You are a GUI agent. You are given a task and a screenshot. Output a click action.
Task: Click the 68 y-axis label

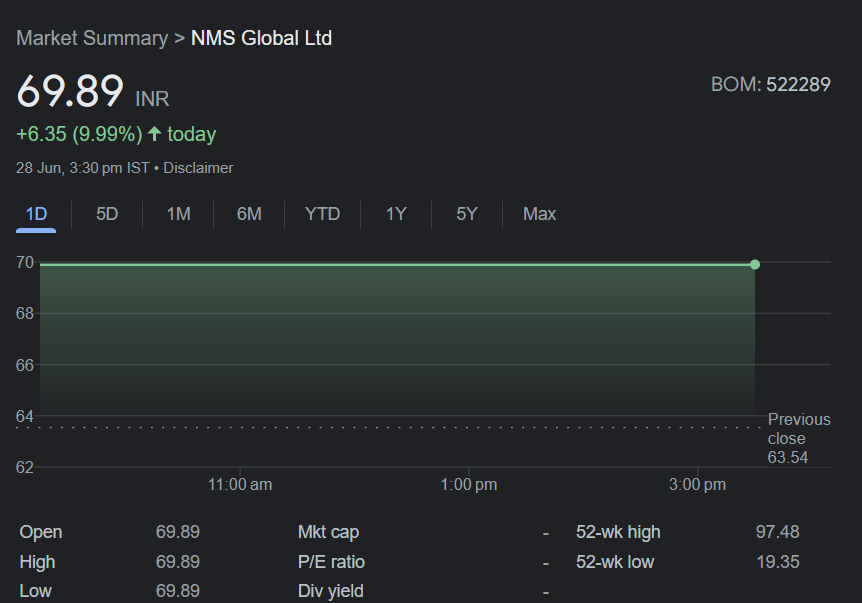[x=25, y=313]
